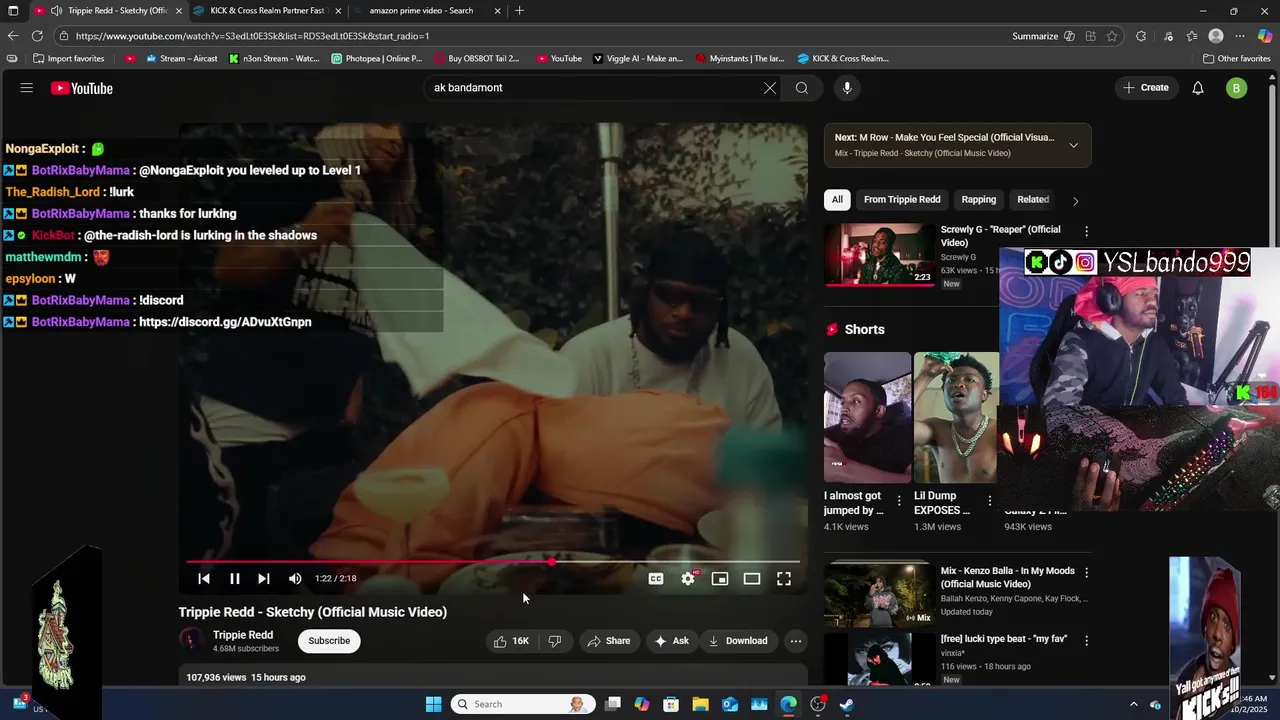
Task: Open Microsoft Store from taskbar
Action: click(x=671, y=704)
